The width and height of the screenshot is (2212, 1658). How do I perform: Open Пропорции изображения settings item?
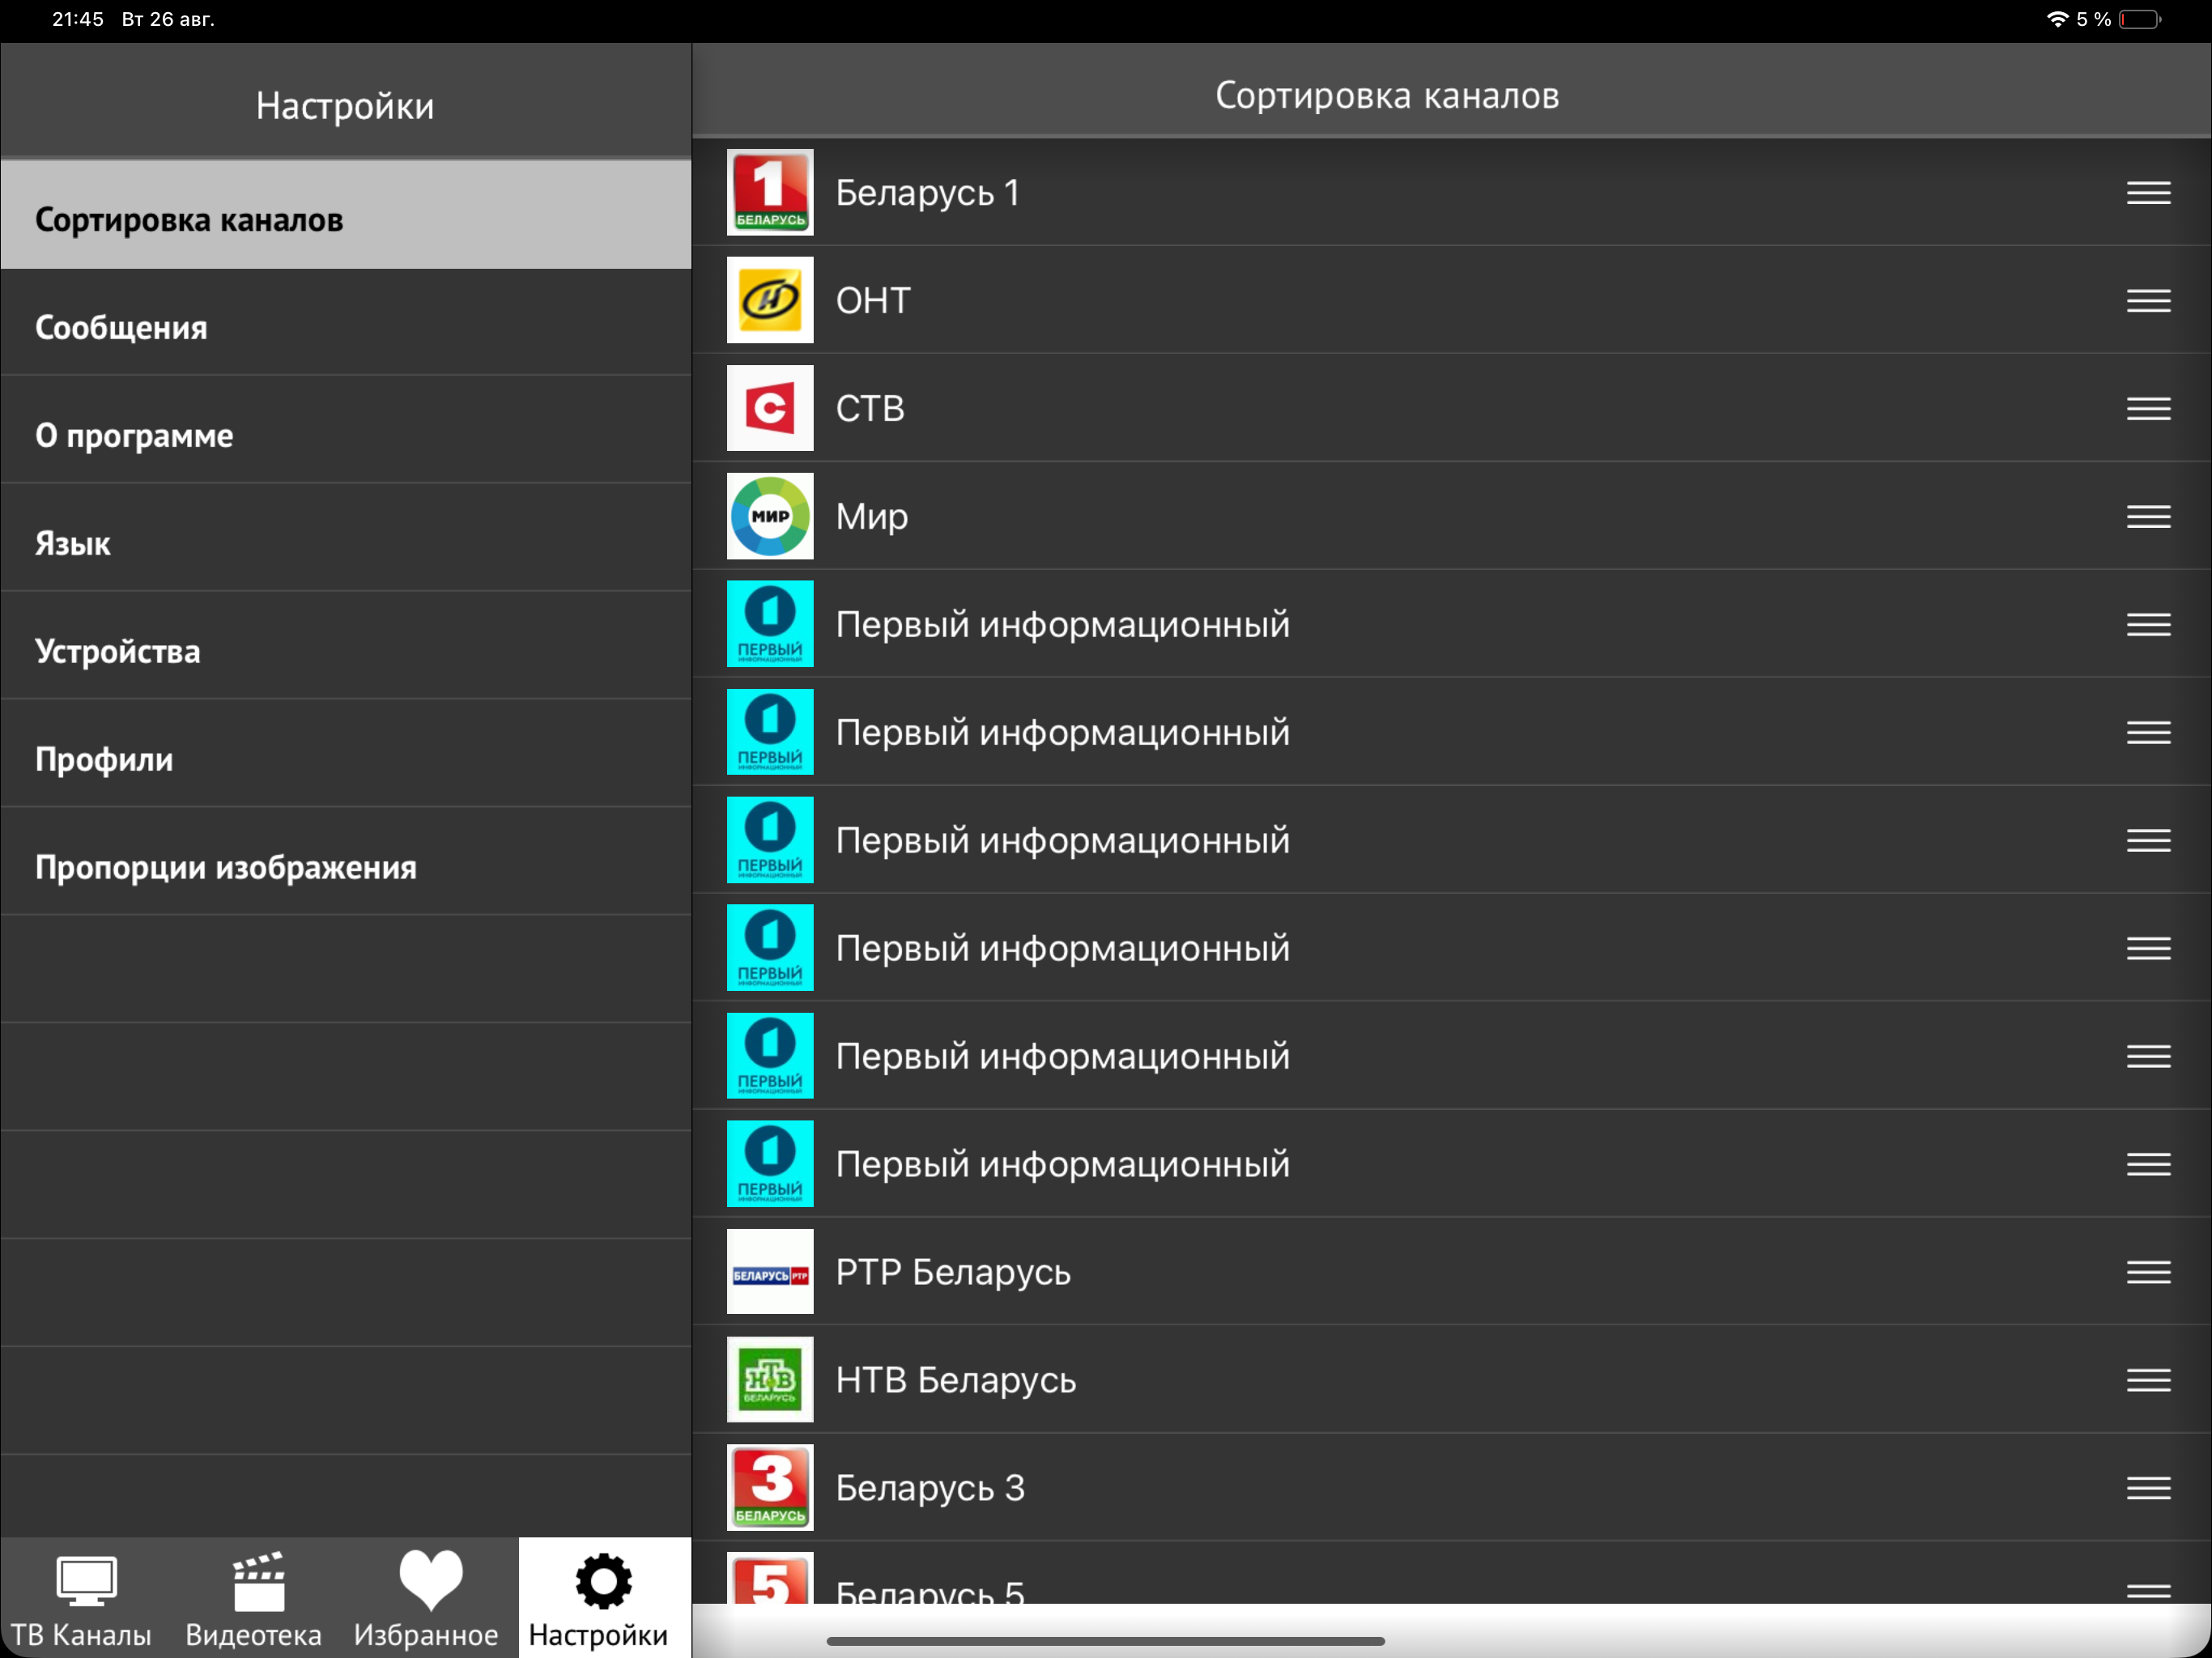[346, 863]
